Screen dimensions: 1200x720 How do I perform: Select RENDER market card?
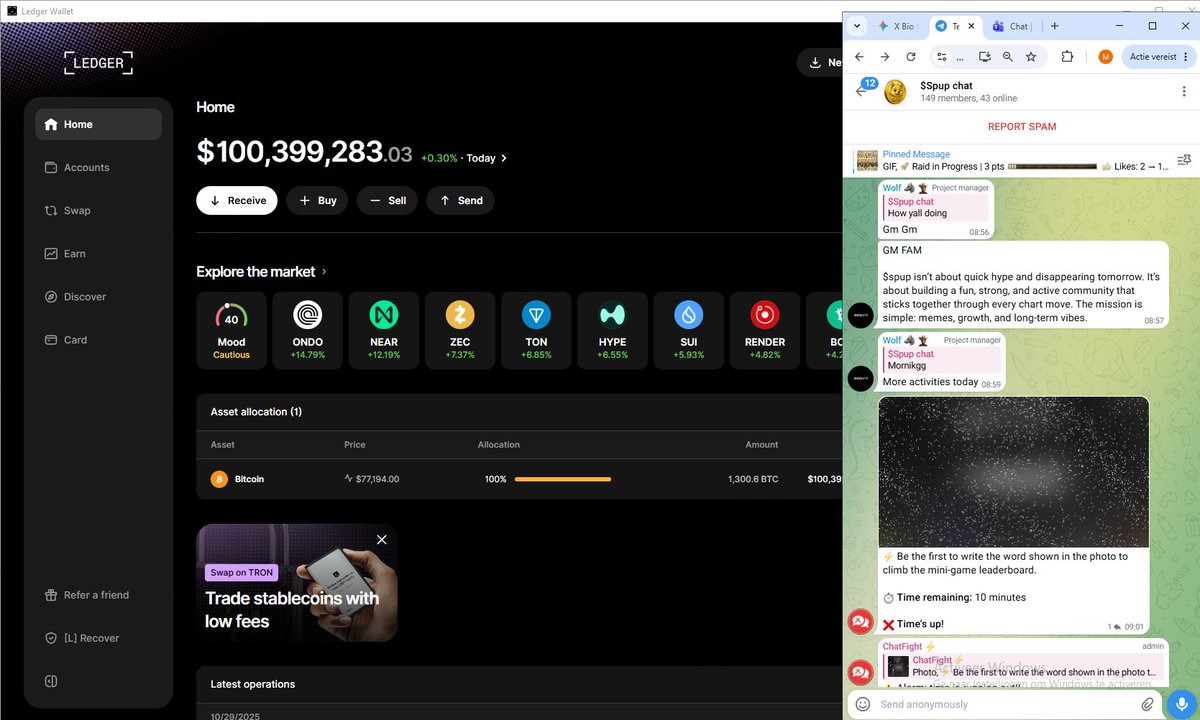click(765, 330)
